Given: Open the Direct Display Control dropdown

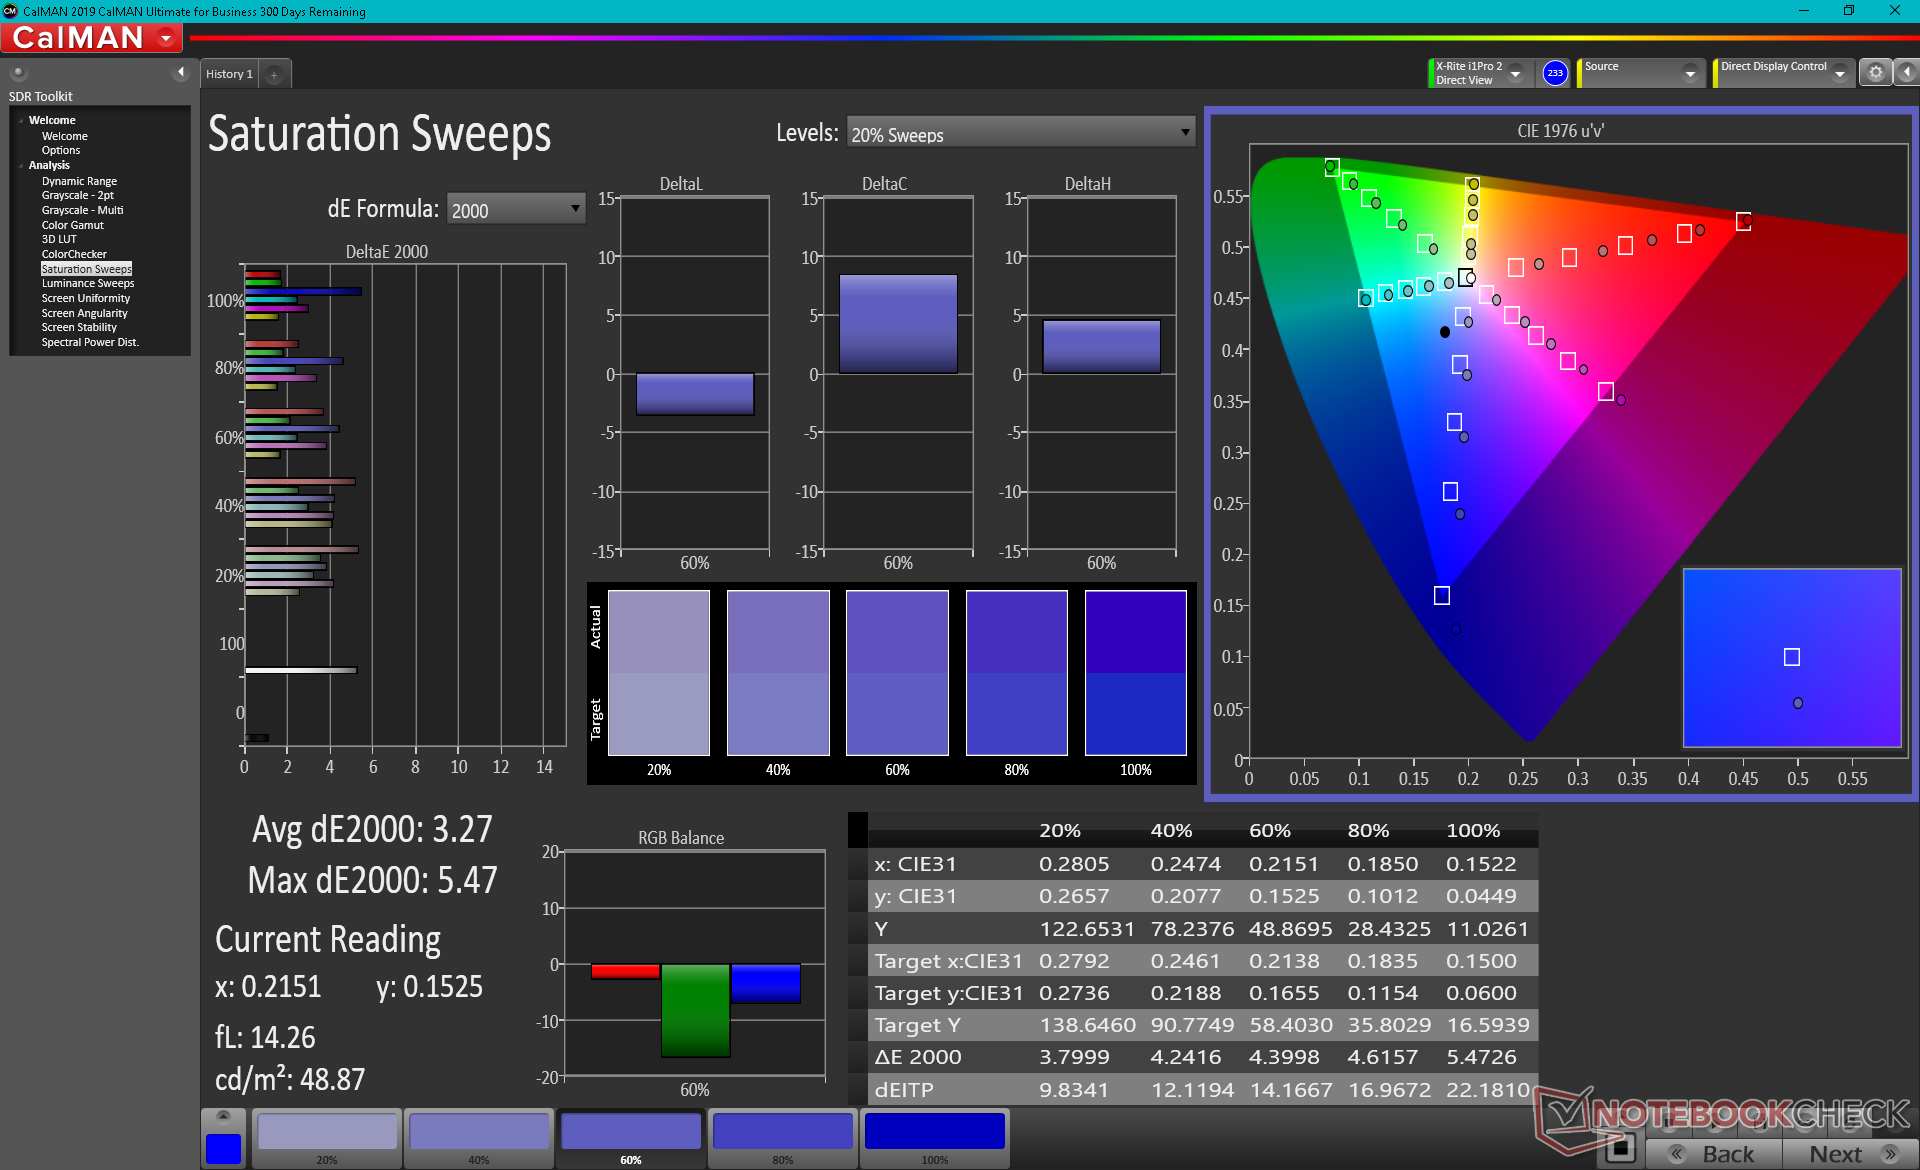Looking at the screenshot, I should [x=1839, y=73].
